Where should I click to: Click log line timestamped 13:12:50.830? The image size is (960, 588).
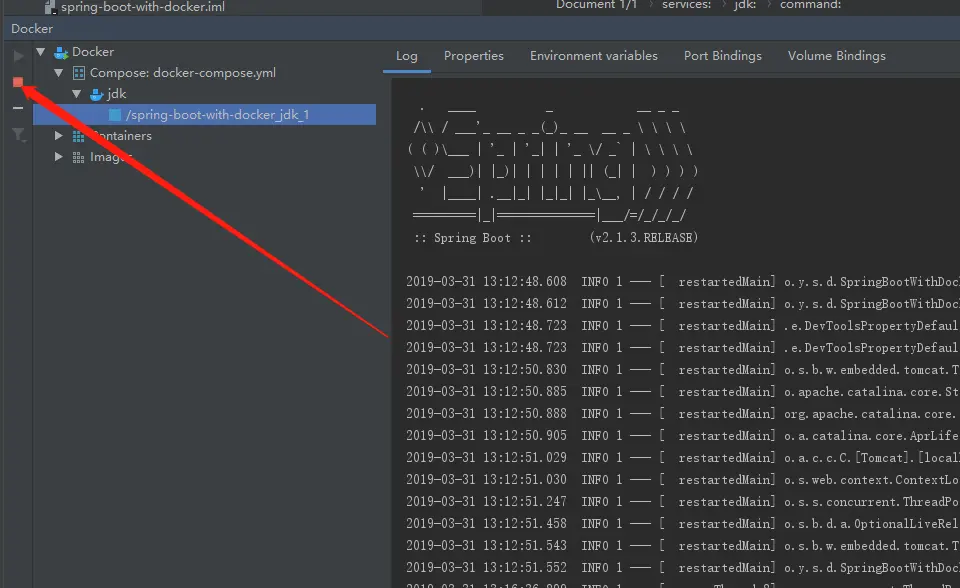click(683, 370)
